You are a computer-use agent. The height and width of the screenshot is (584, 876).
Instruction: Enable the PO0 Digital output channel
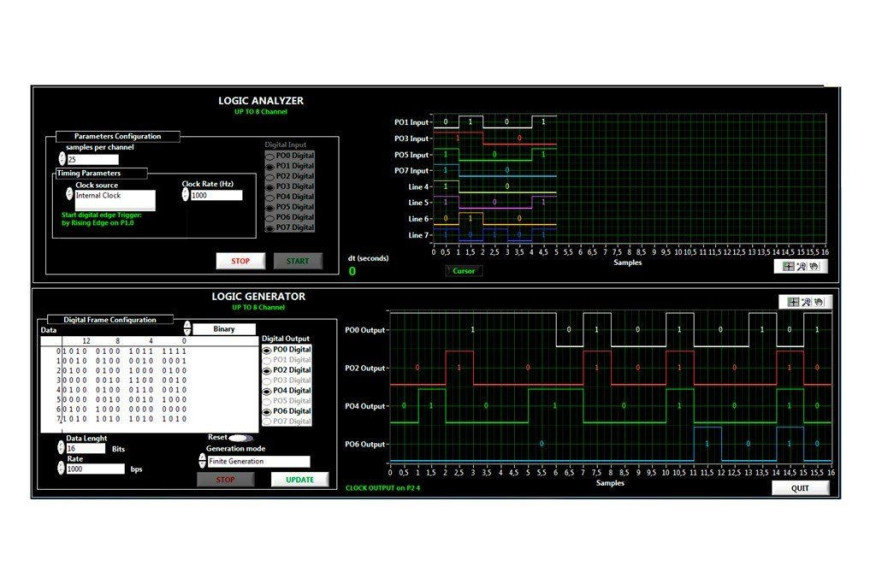pyautogui.click(x=266, y=348)
